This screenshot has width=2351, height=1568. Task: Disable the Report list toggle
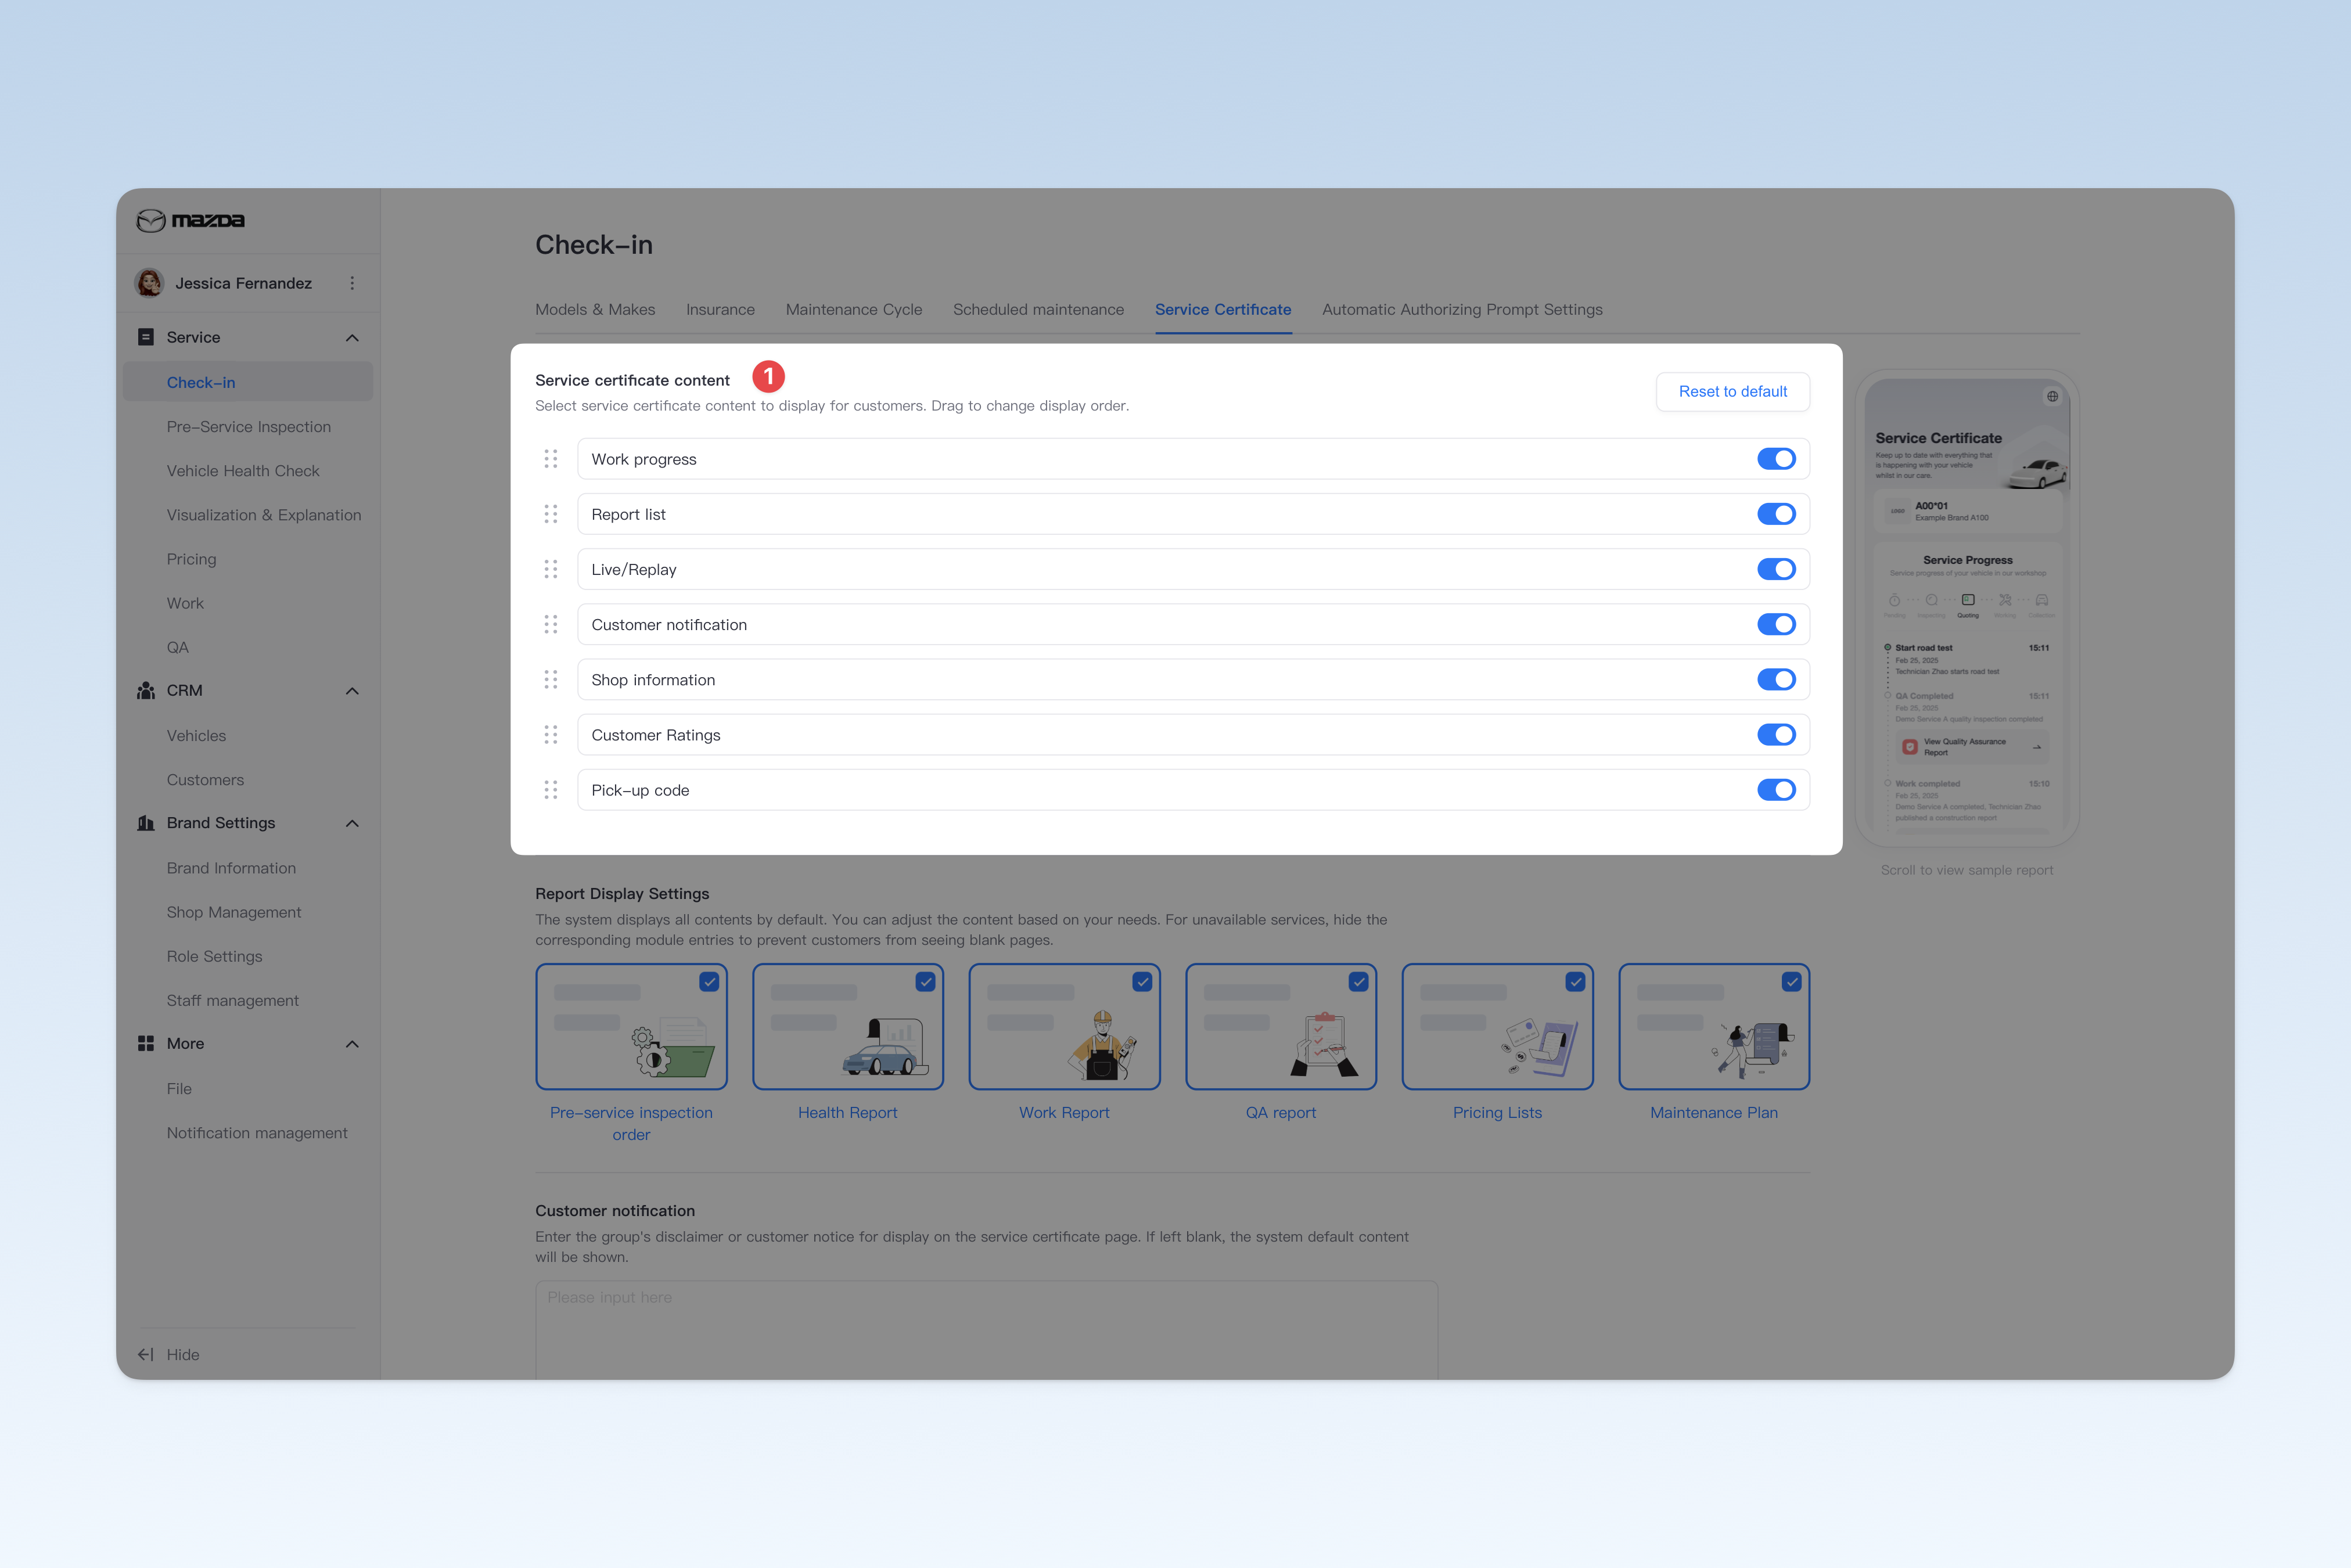(x=1776, y=514)
